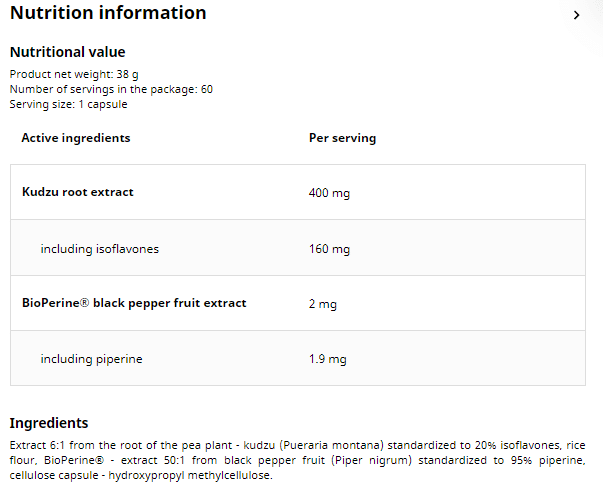Click the 160 mg value
Viewport: 603px width, 491px height.
(329, 249)
